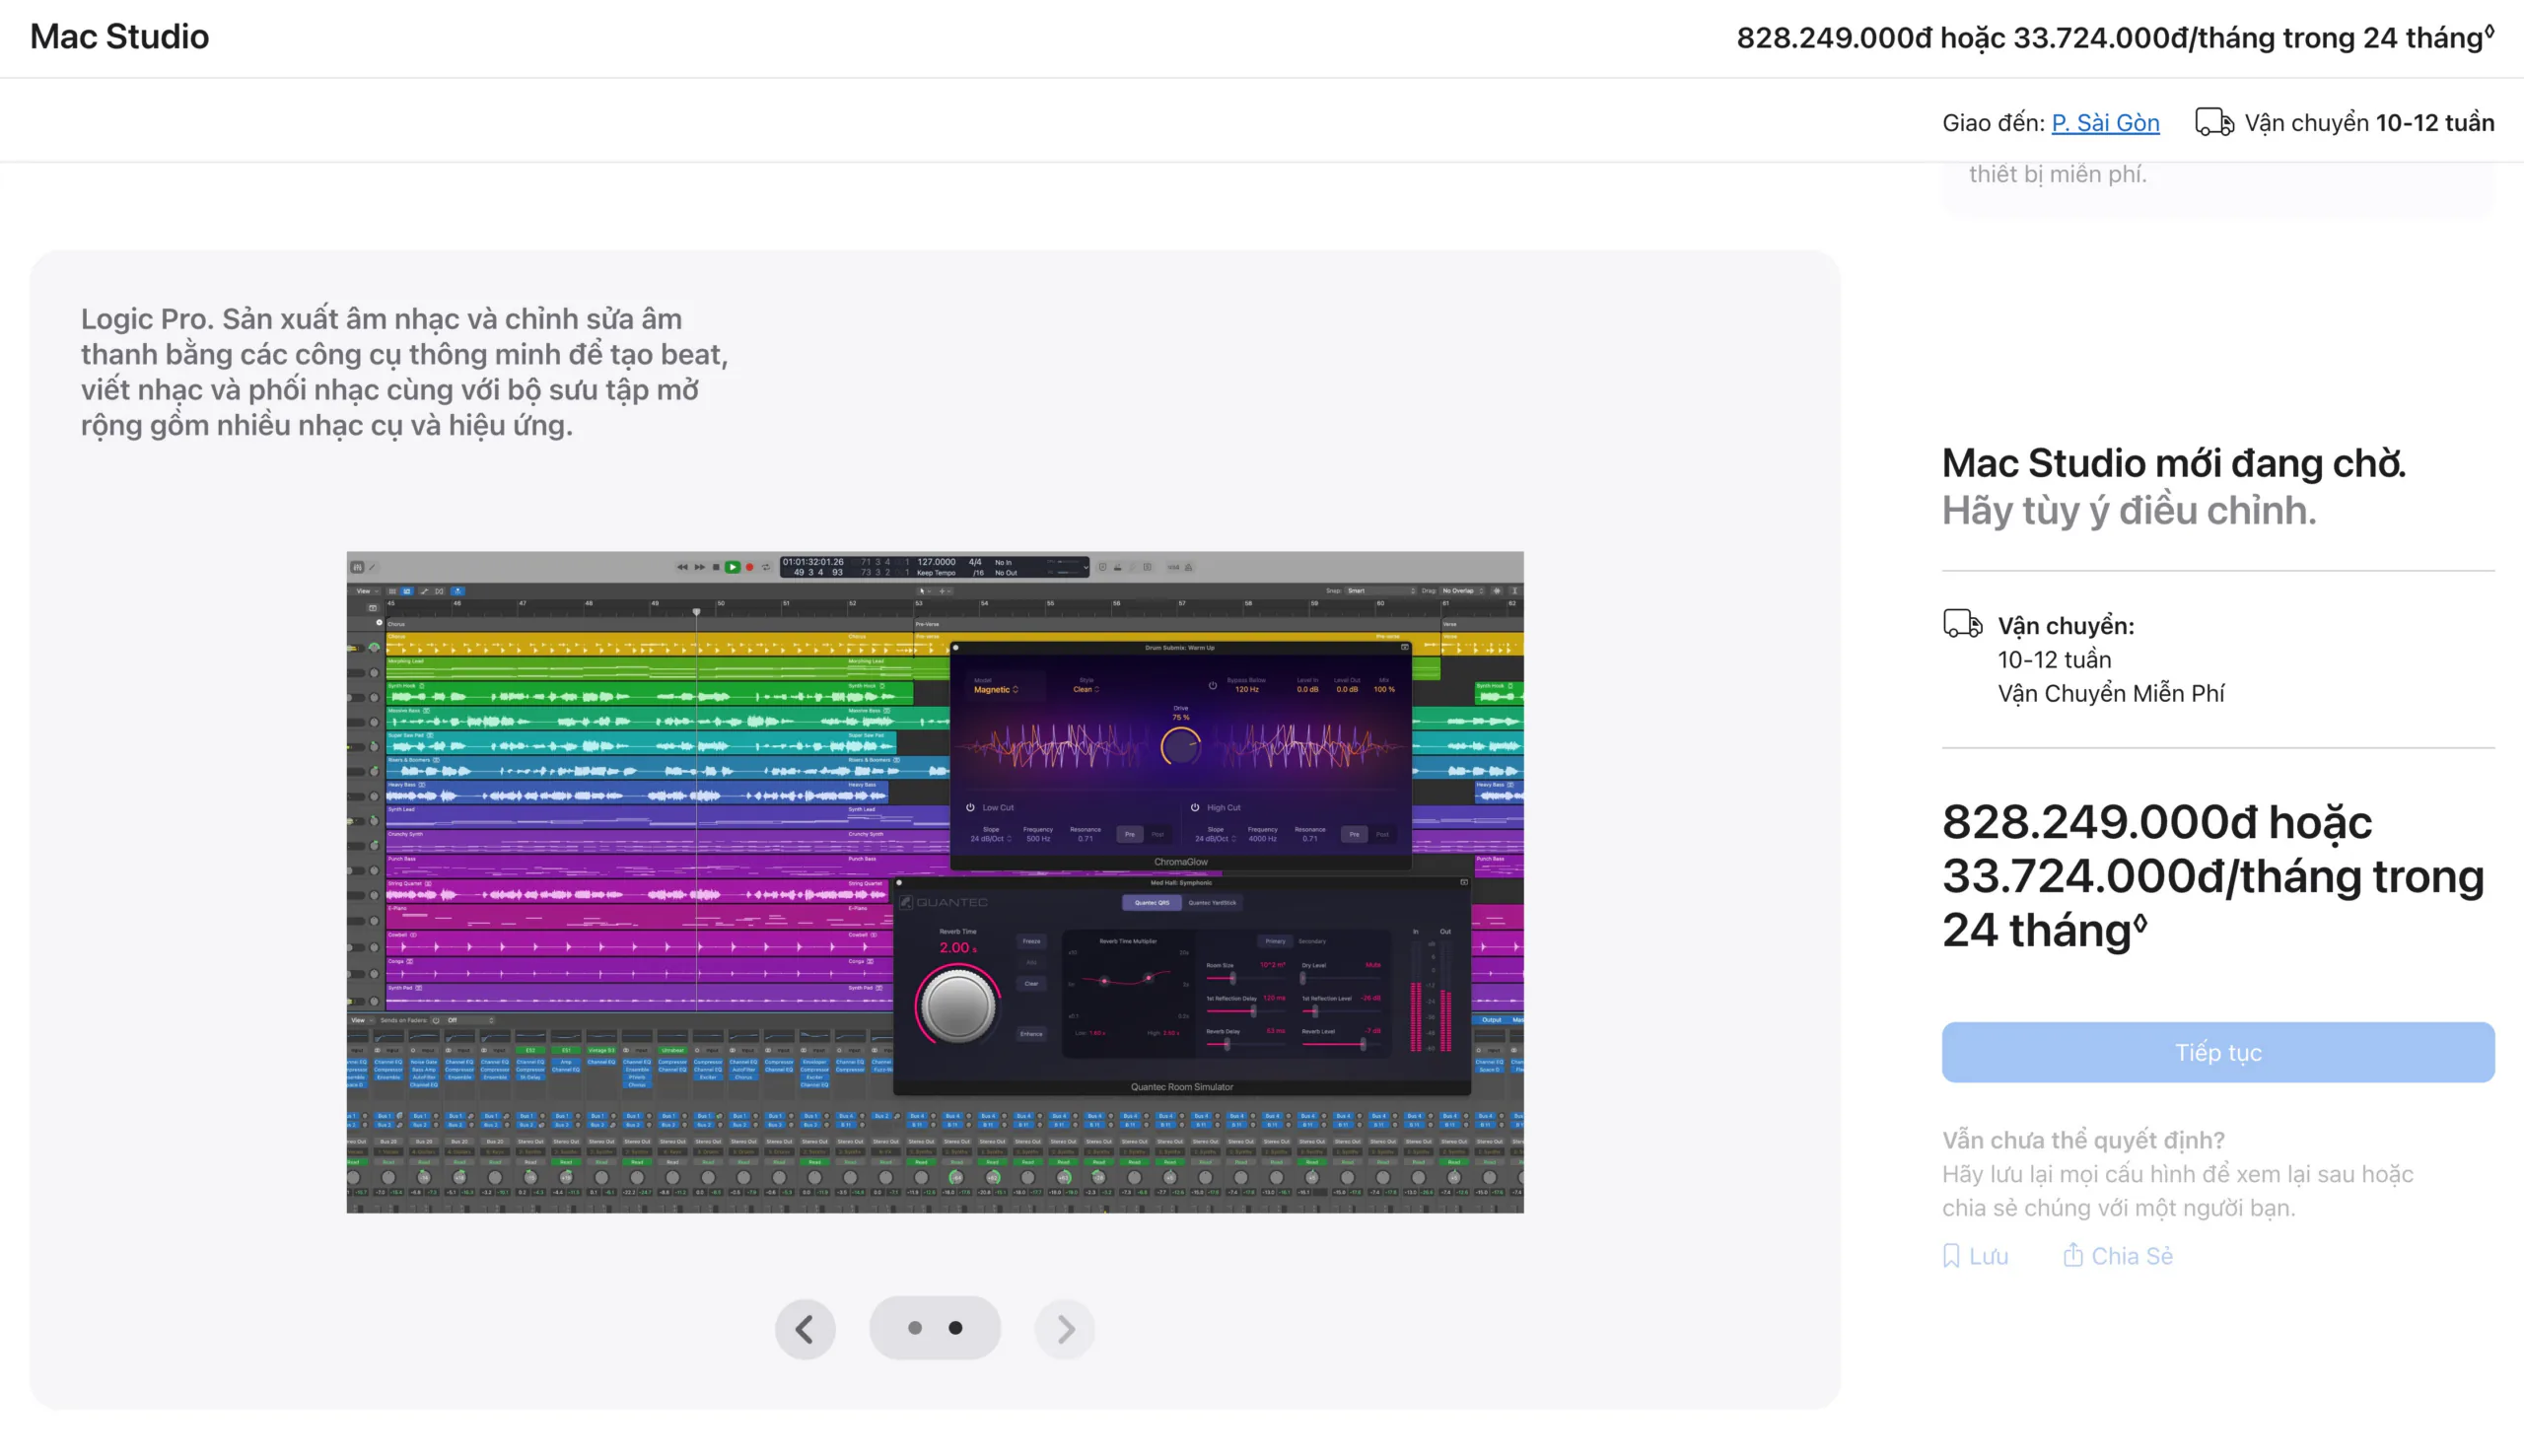Open footnote symbol after summary 24 tháng

(x=2140, y=923)
